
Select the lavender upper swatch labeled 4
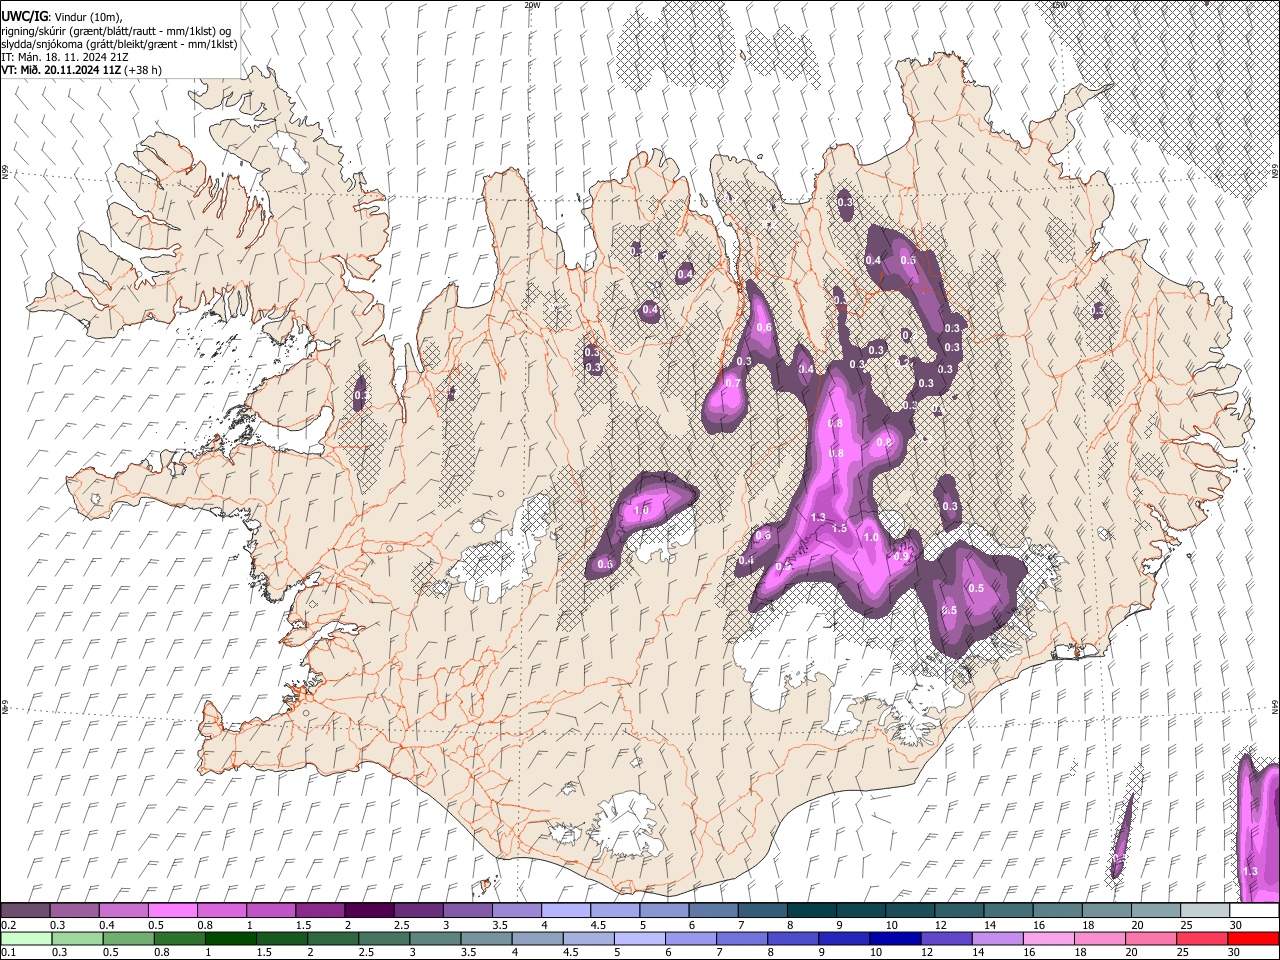click(x=565, y=911)
